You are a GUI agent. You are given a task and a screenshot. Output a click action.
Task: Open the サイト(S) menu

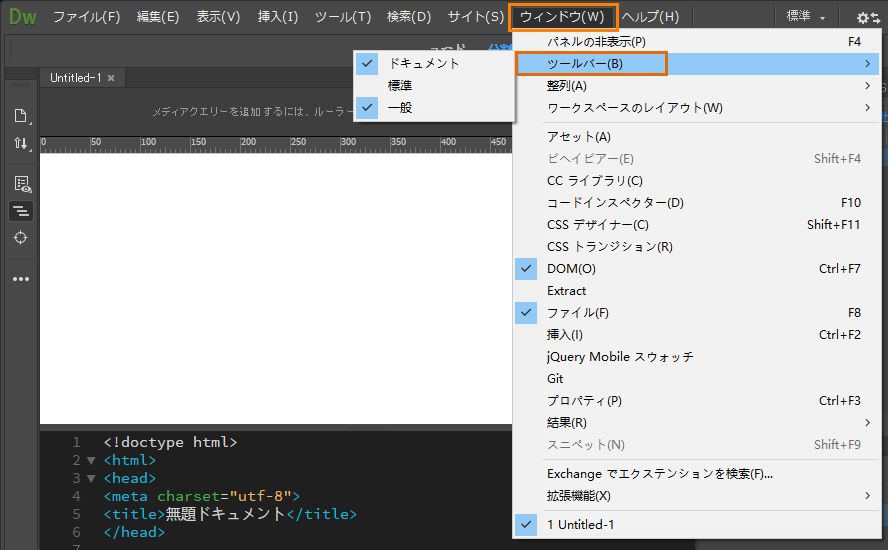pos(475,16)
